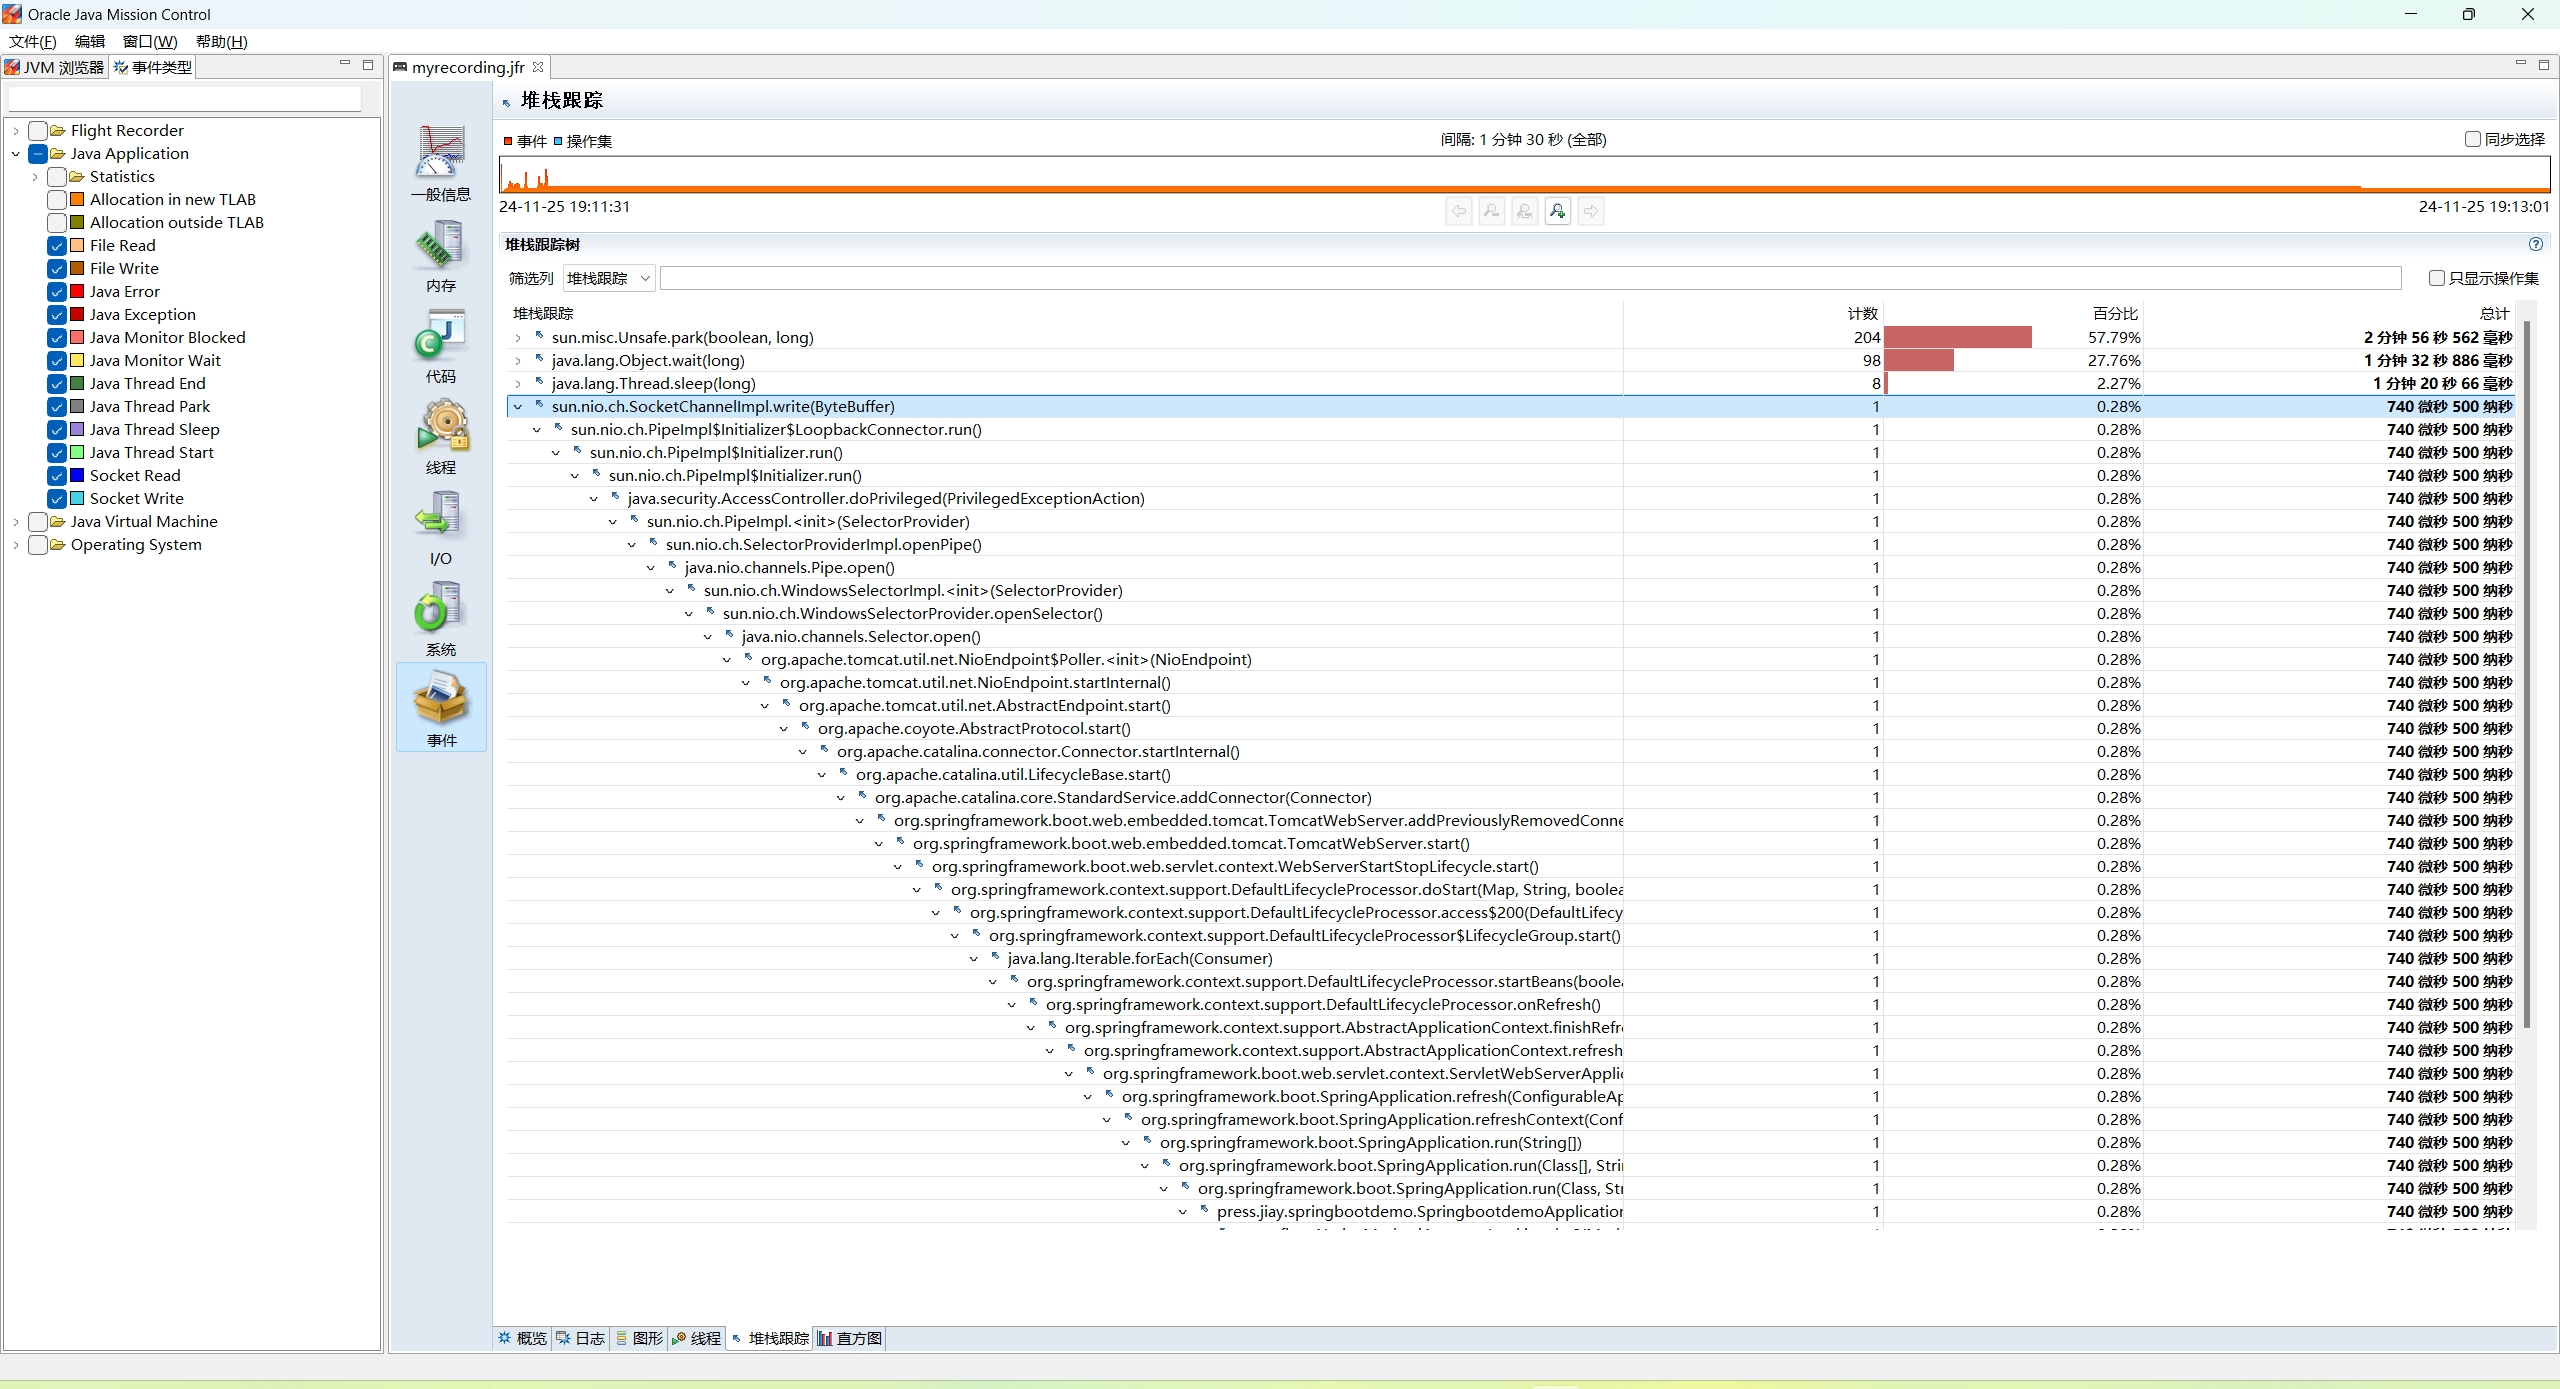Uncheck the Java Exception event type

click(x=57, y=315)
